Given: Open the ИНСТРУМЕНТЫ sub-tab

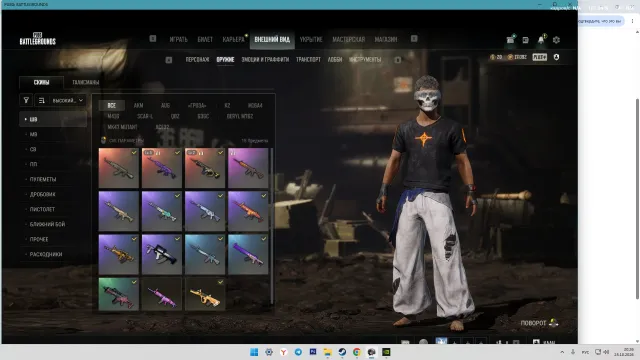Looking at the screenshot, I should (x=365, y=60).
